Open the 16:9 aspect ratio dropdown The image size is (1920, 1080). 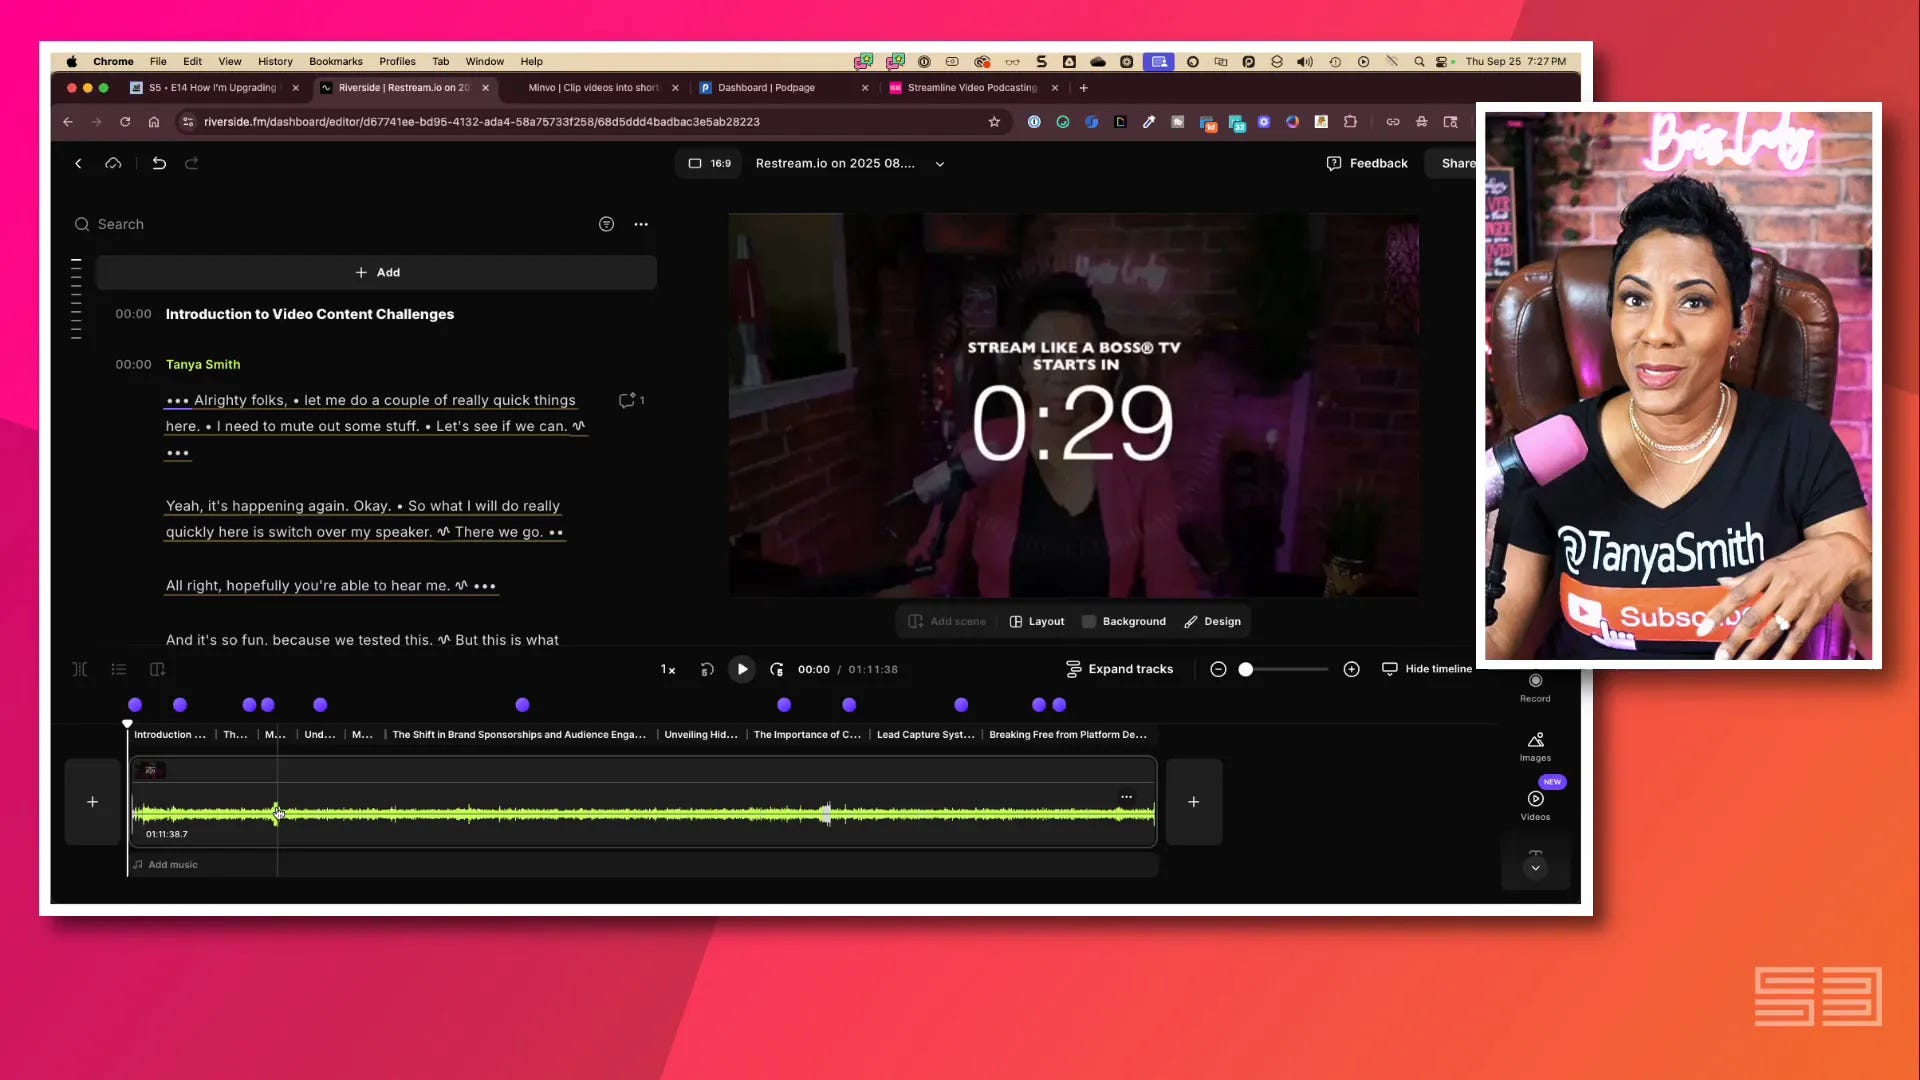pyautogui.click(x=709, y=163)
